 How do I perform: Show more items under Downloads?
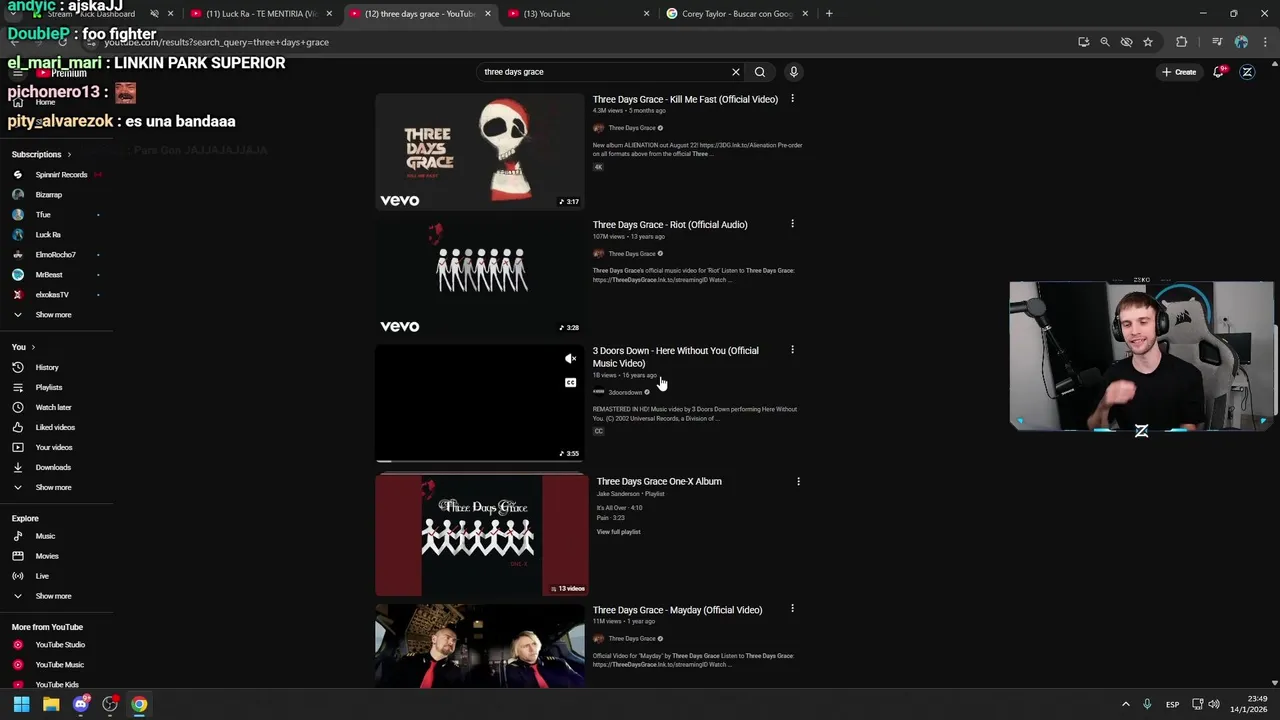click(x=55, y=487)
